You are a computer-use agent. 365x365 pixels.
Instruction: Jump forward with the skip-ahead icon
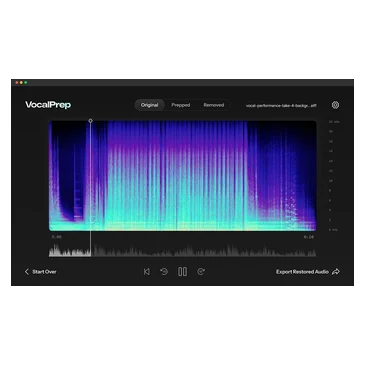201,272
